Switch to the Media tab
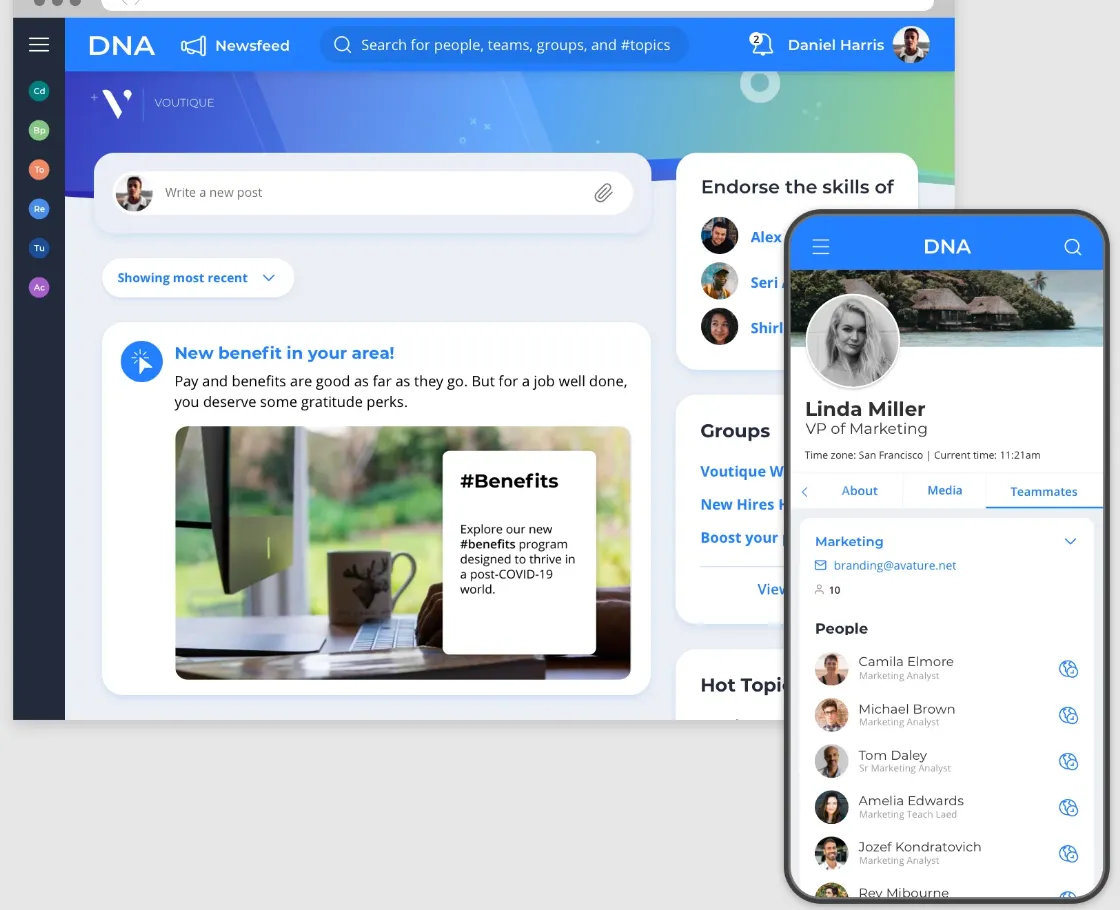 [944, 490]
